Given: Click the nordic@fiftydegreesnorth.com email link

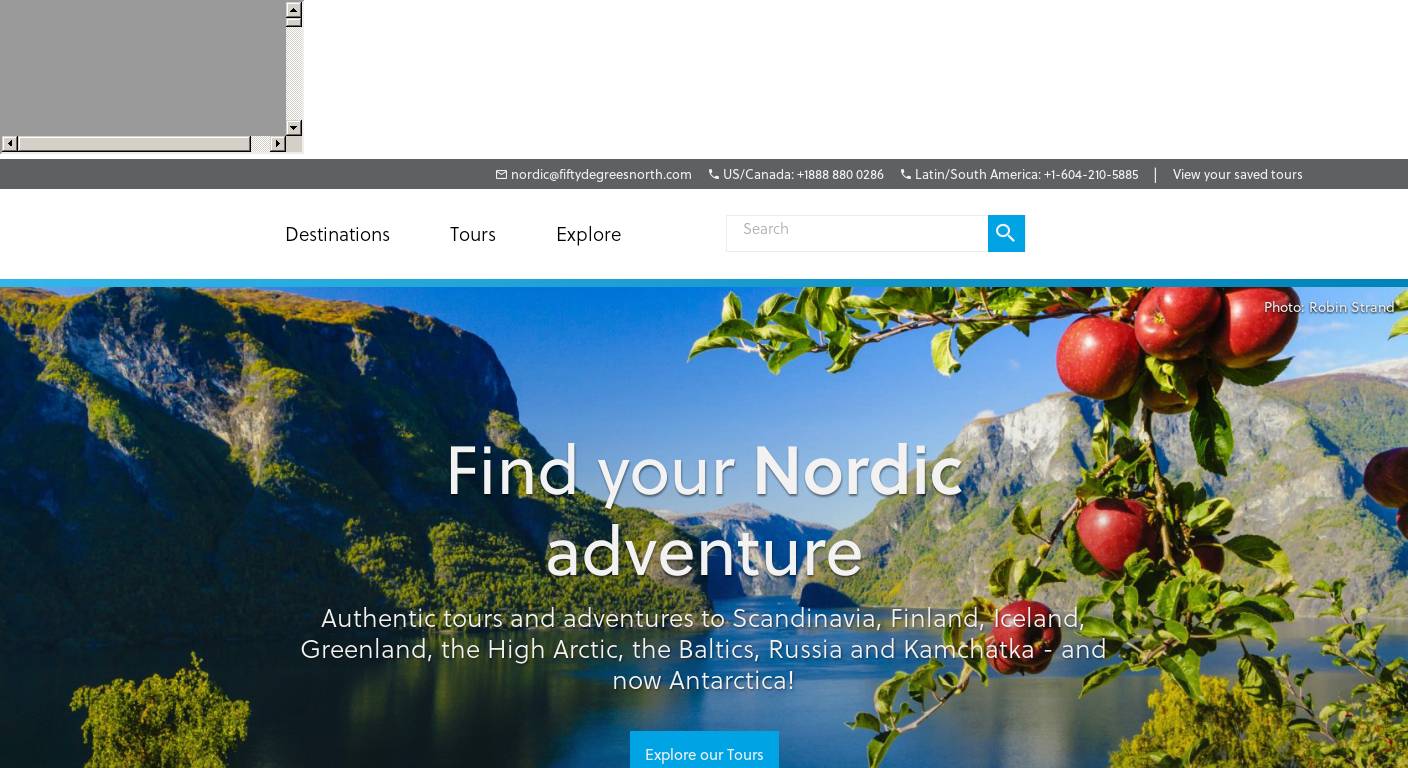Looking at the screenshot, I should tap(601, 175).
